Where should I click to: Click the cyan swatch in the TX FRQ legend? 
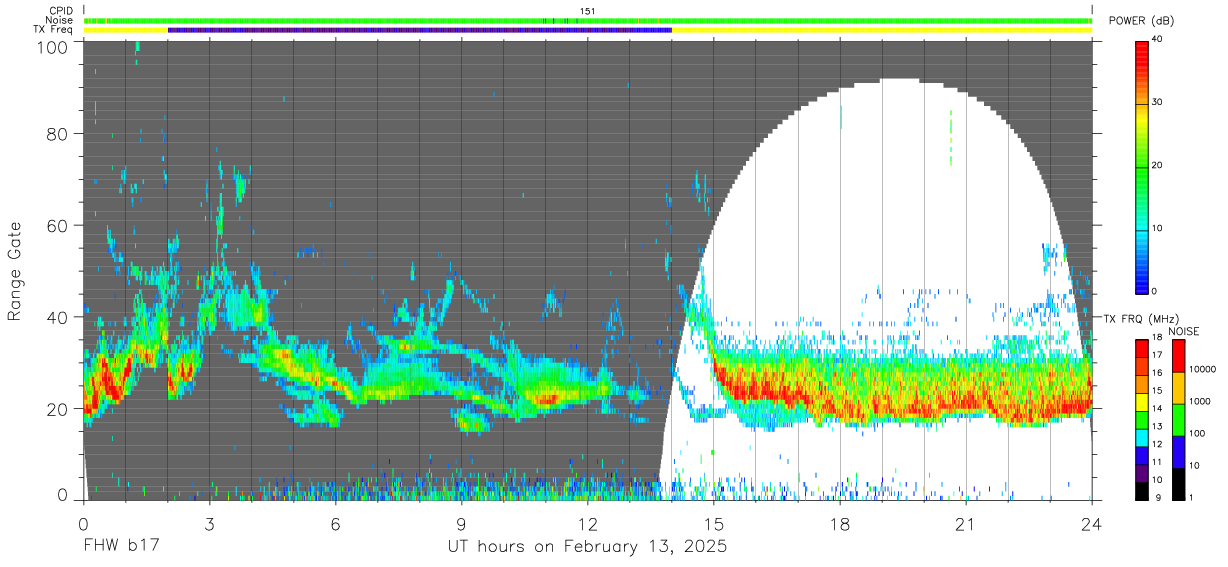pos(1141,437)
